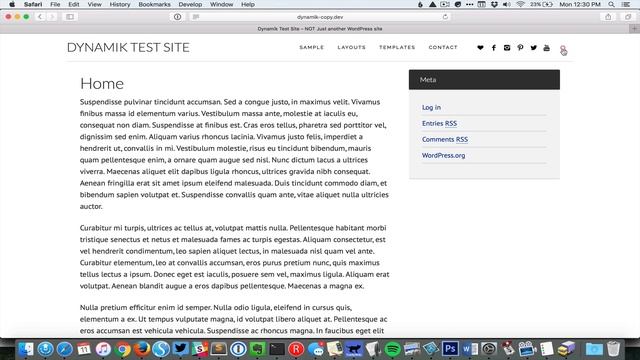This screenshot has height=360, width=640.
Task: Click the Dropbox menu bar icon
Action: [494, 4]
